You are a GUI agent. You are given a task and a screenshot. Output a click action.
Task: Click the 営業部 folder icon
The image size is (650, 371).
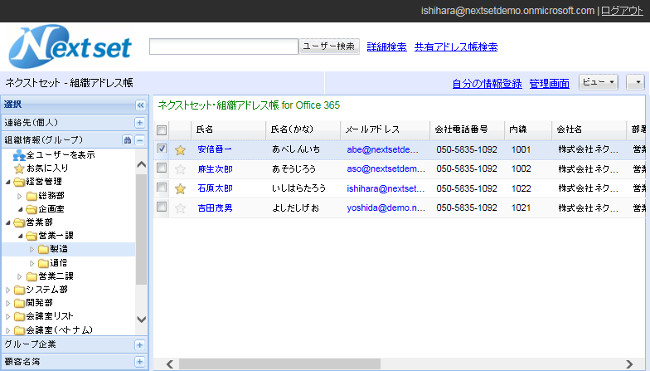[x=19, y=223]
